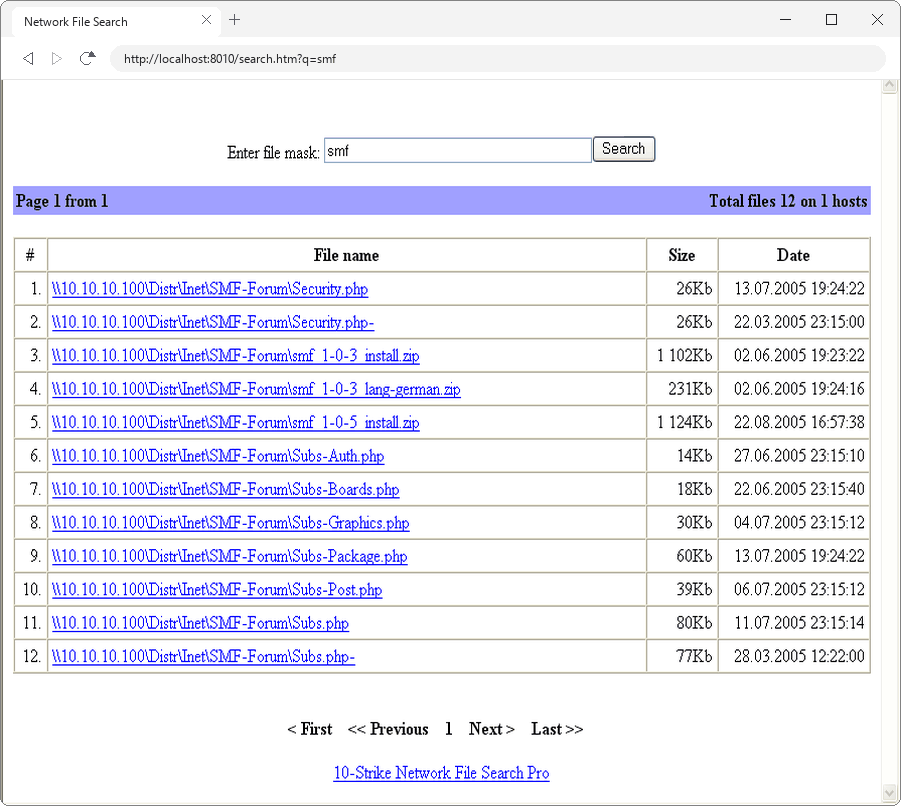
Task: Click the 231Kb size cell
Action: (x=682, y=389)
